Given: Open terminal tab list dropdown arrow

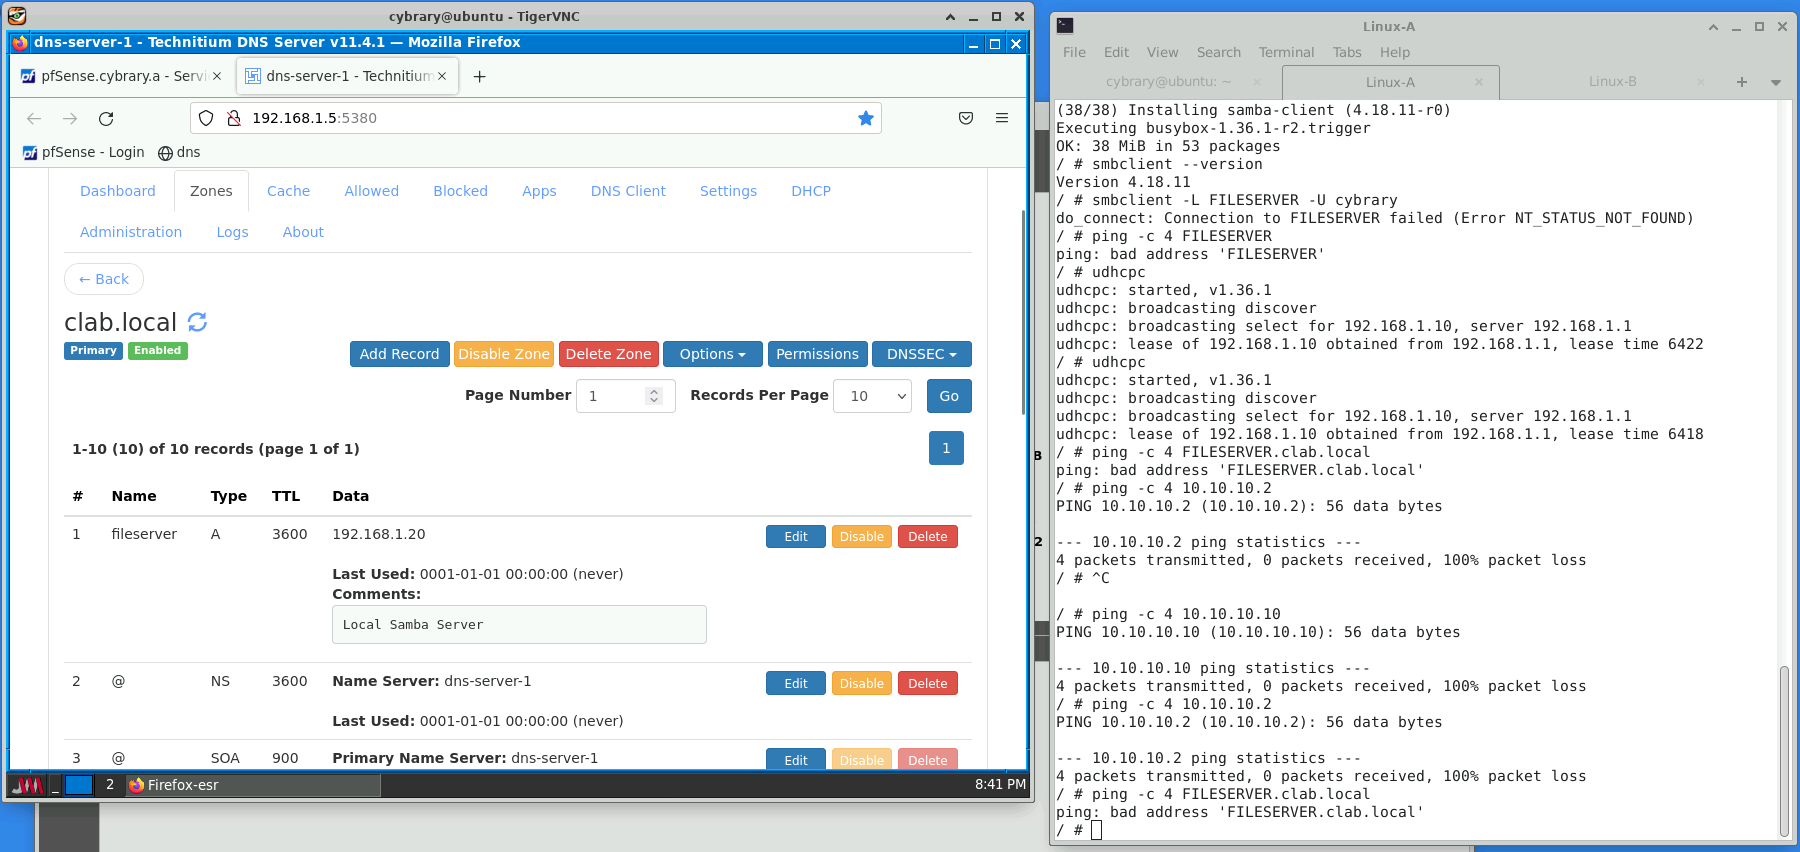Looking at the screenshot, I should click(1776, 82).
